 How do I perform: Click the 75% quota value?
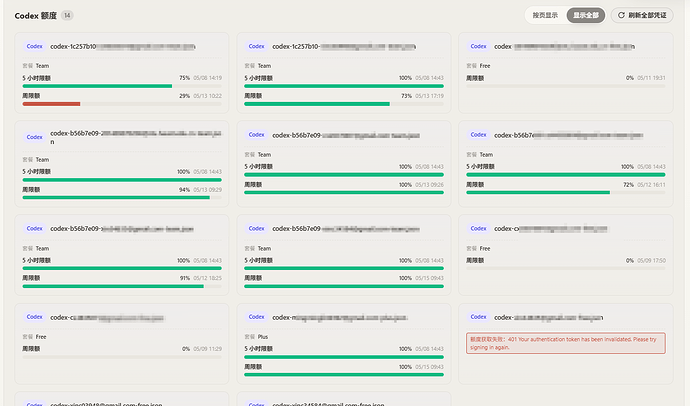click(184, 78)
